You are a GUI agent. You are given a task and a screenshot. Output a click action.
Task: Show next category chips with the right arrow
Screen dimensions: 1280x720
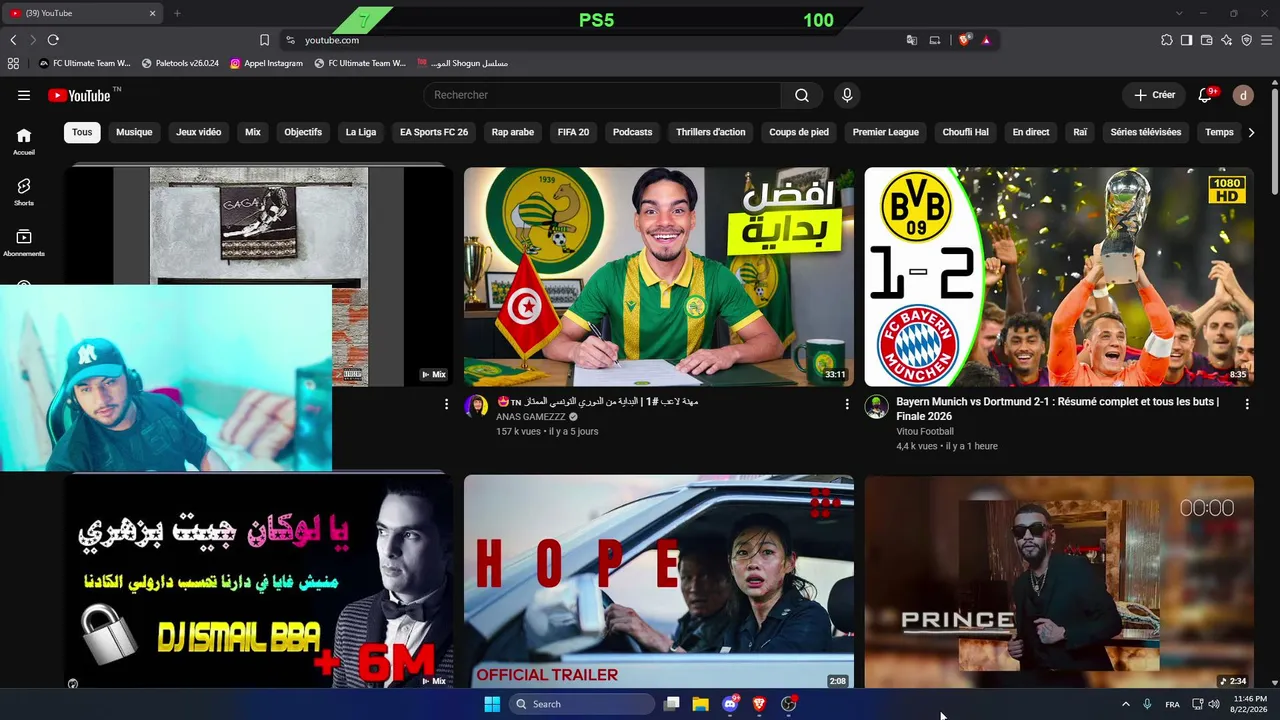(1250, 132)
